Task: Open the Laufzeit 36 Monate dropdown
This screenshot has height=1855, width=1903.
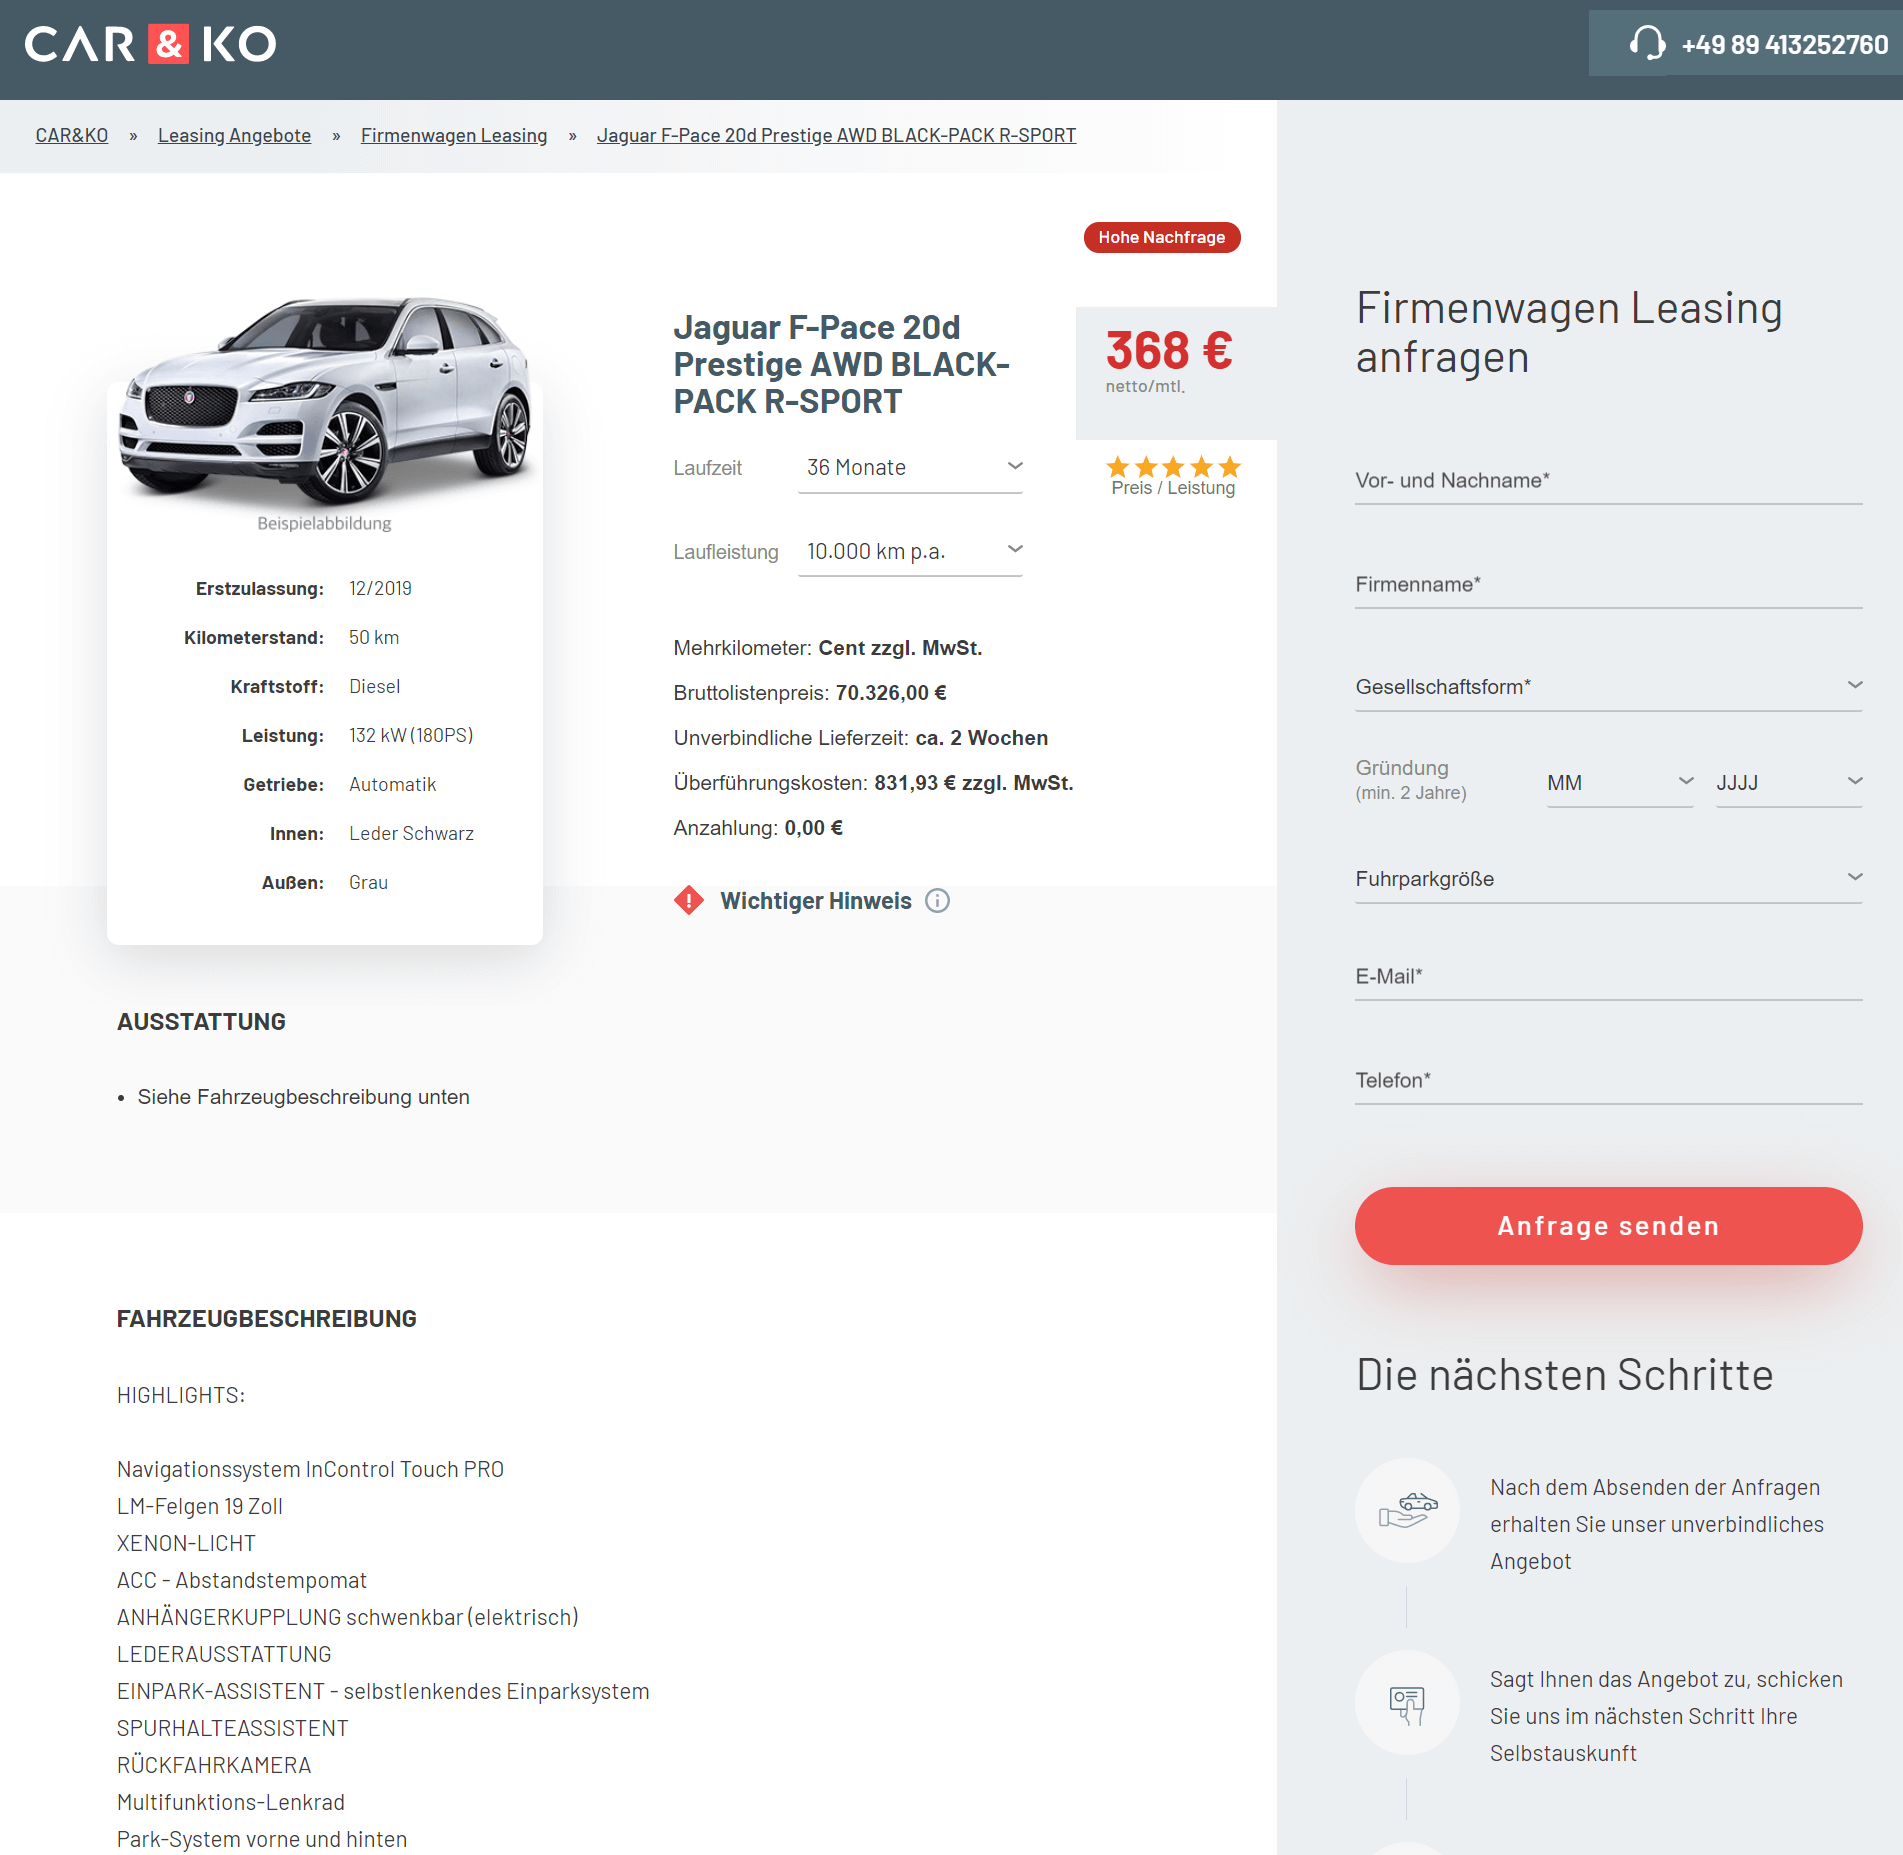Action: click(x=910, y=468)
